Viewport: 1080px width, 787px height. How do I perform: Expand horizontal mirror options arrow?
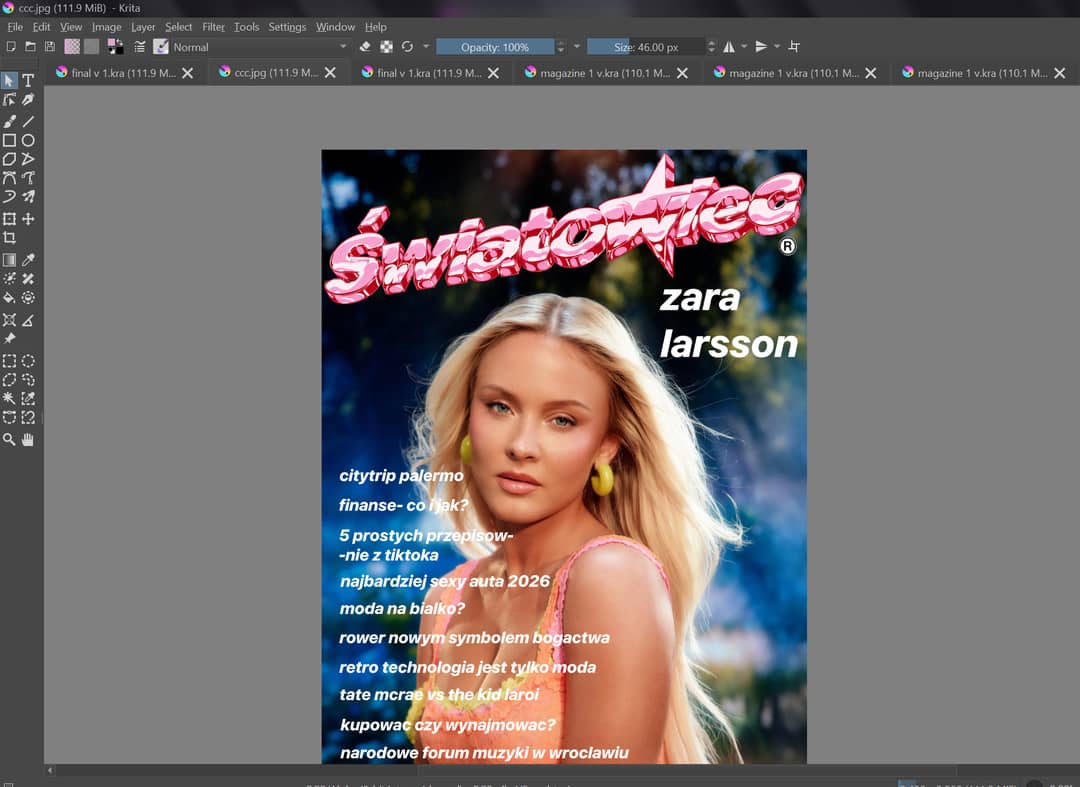(745, 47)
